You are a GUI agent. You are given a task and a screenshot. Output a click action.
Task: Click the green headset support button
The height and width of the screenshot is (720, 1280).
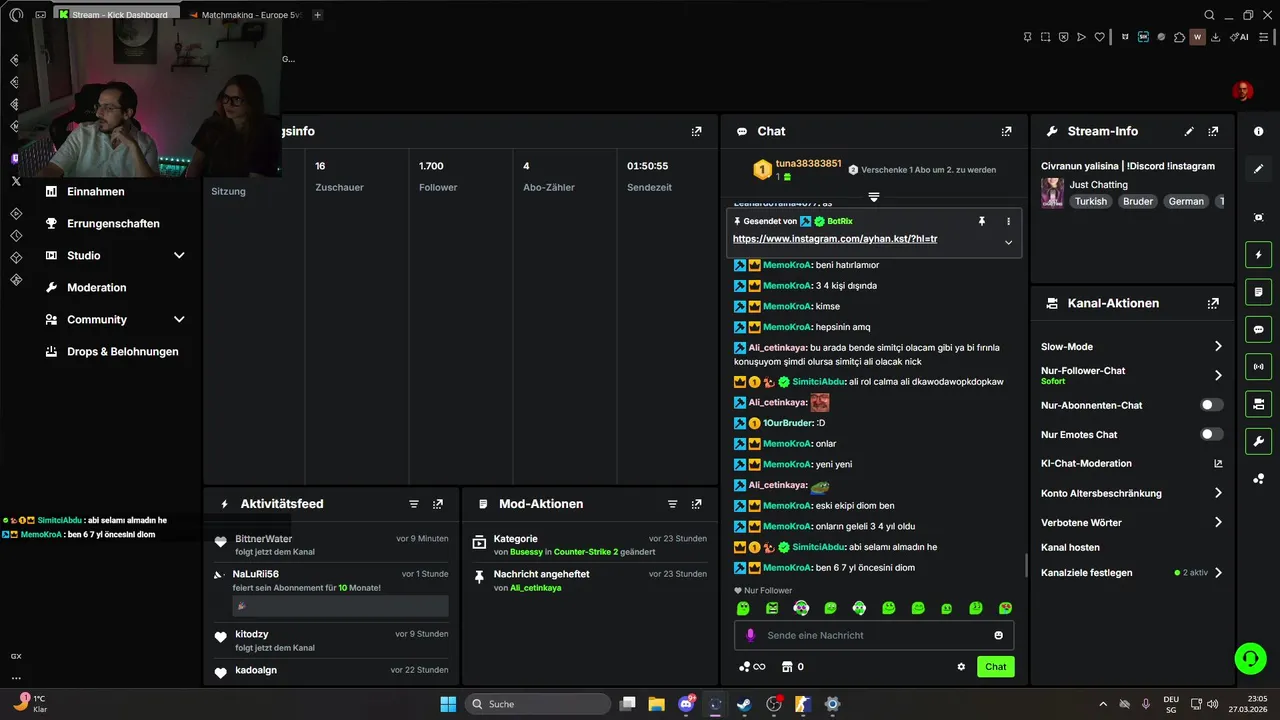[x=1250, y=657]
